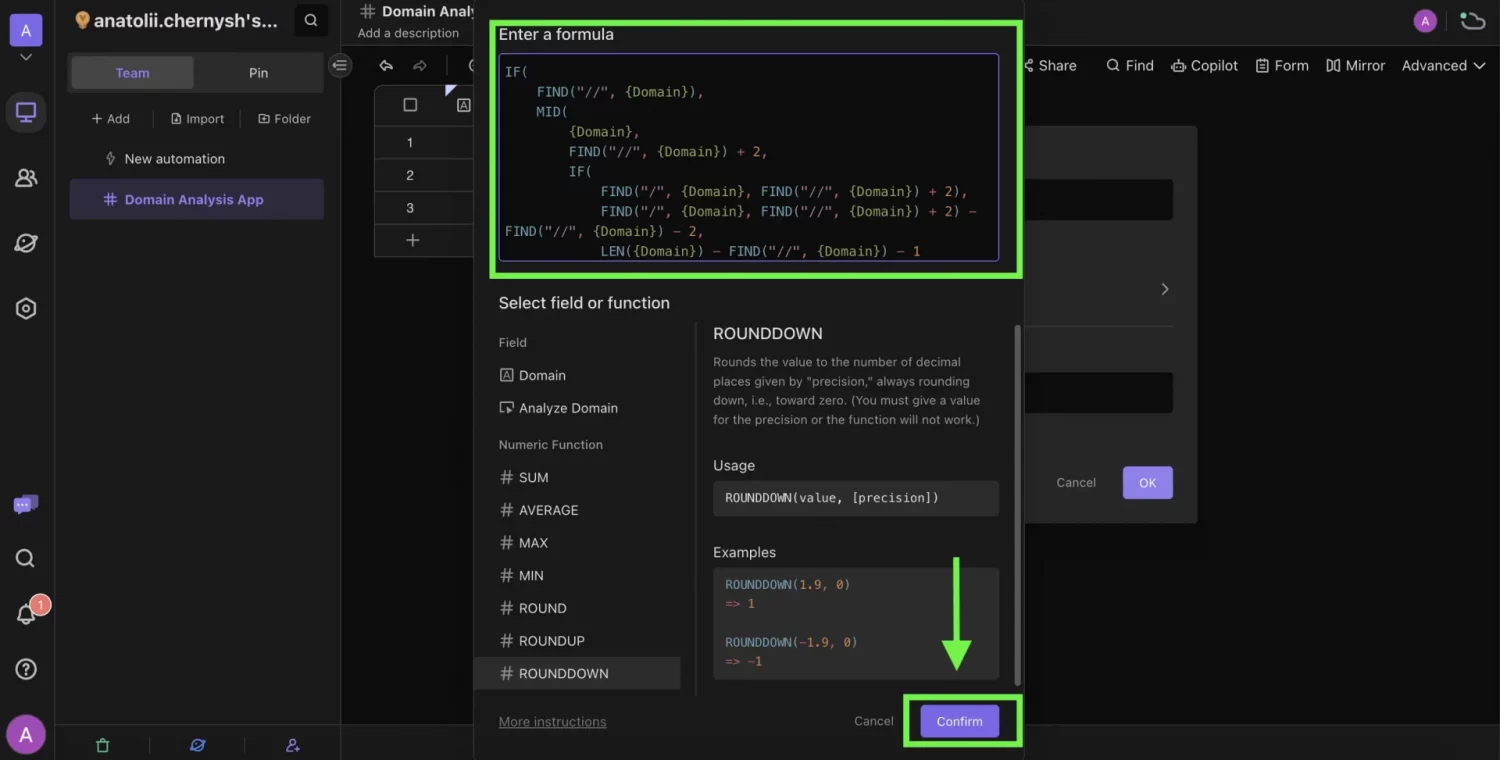Open the New automation item
The width and height of the screenshot is (1500, 760).
pyautogui.click(x=196, y=159)
